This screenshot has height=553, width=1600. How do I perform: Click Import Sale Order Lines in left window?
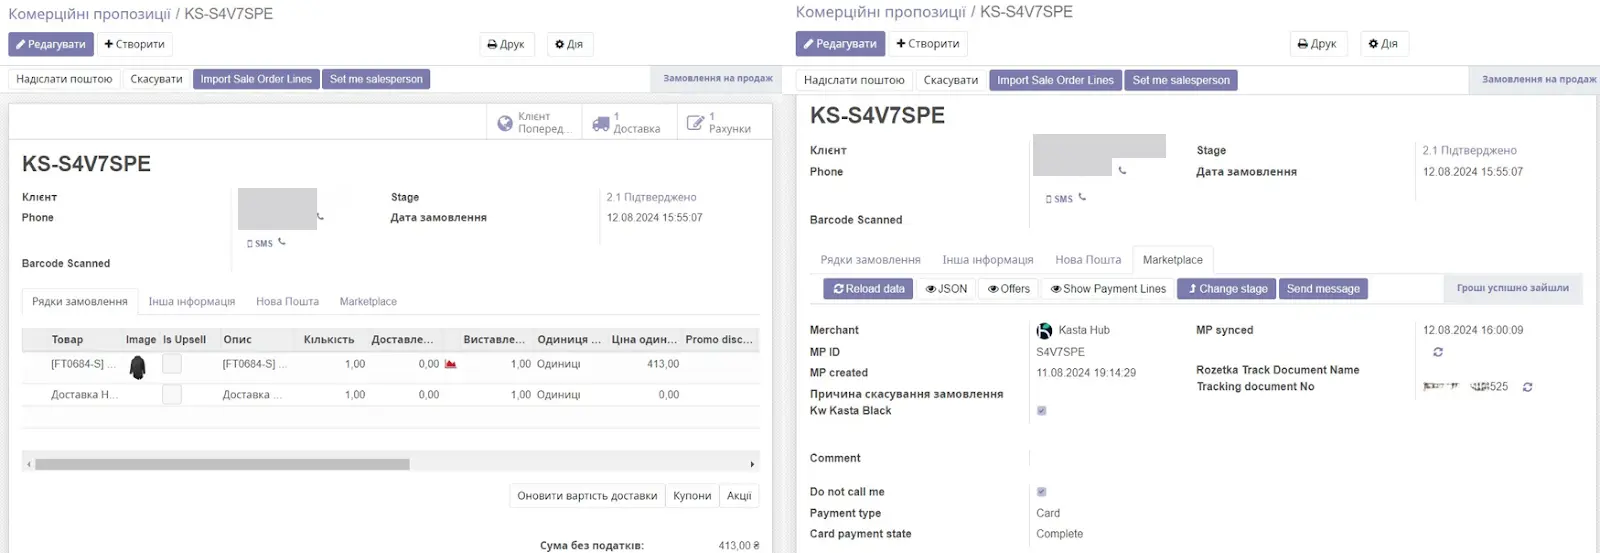point(256,79)
